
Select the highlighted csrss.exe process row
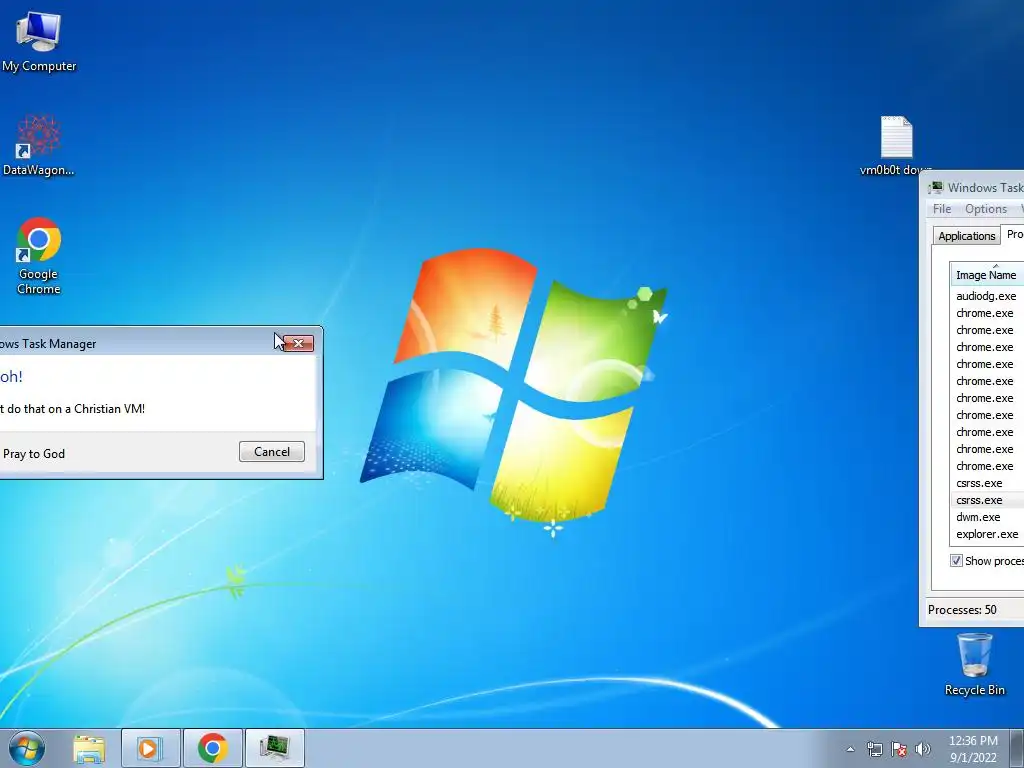[x=987, y=500]
